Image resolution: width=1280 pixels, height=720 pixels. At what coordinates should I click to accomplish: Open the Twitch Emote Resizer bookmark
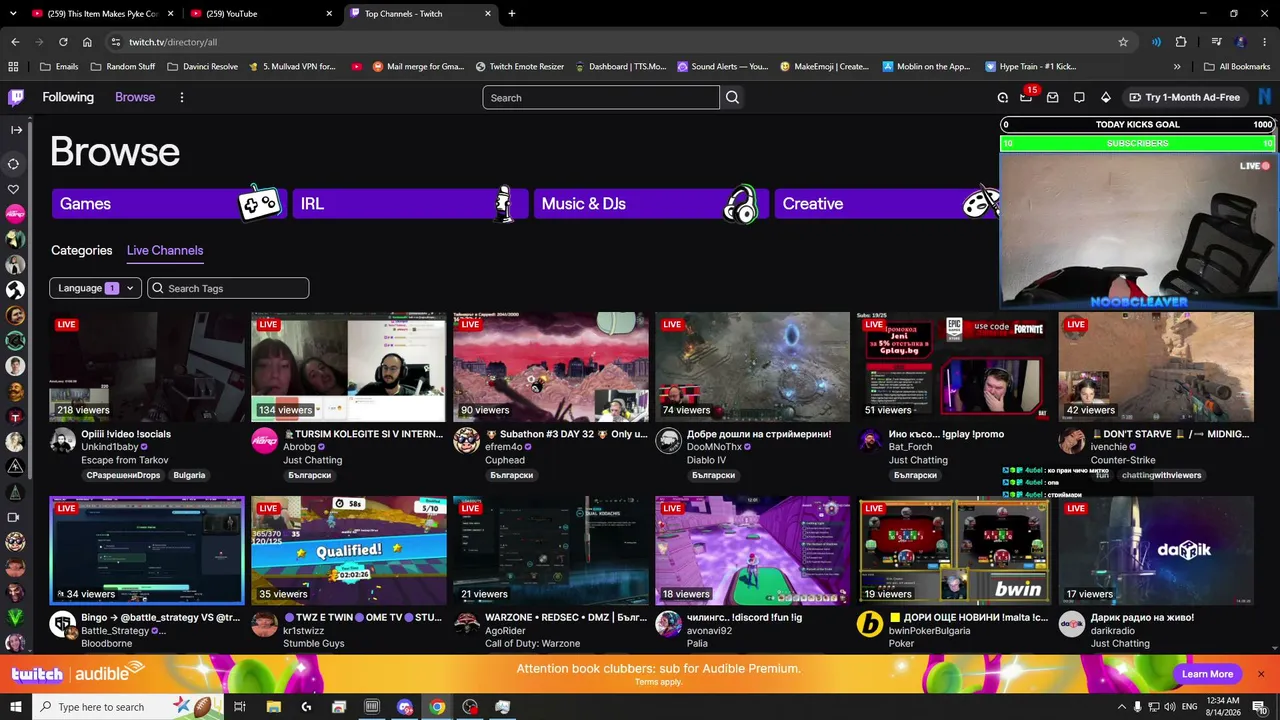[x=520, y=67]
